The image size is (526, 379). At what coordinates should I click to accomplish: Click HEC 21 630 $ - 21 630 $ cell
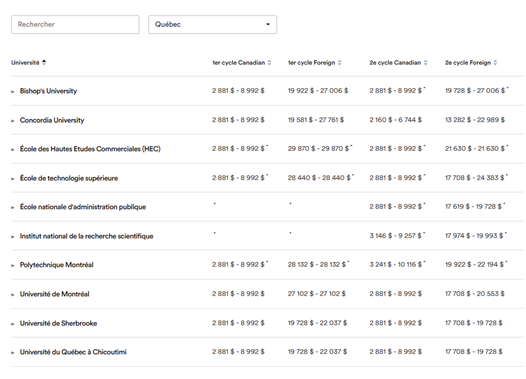(477, 149)
